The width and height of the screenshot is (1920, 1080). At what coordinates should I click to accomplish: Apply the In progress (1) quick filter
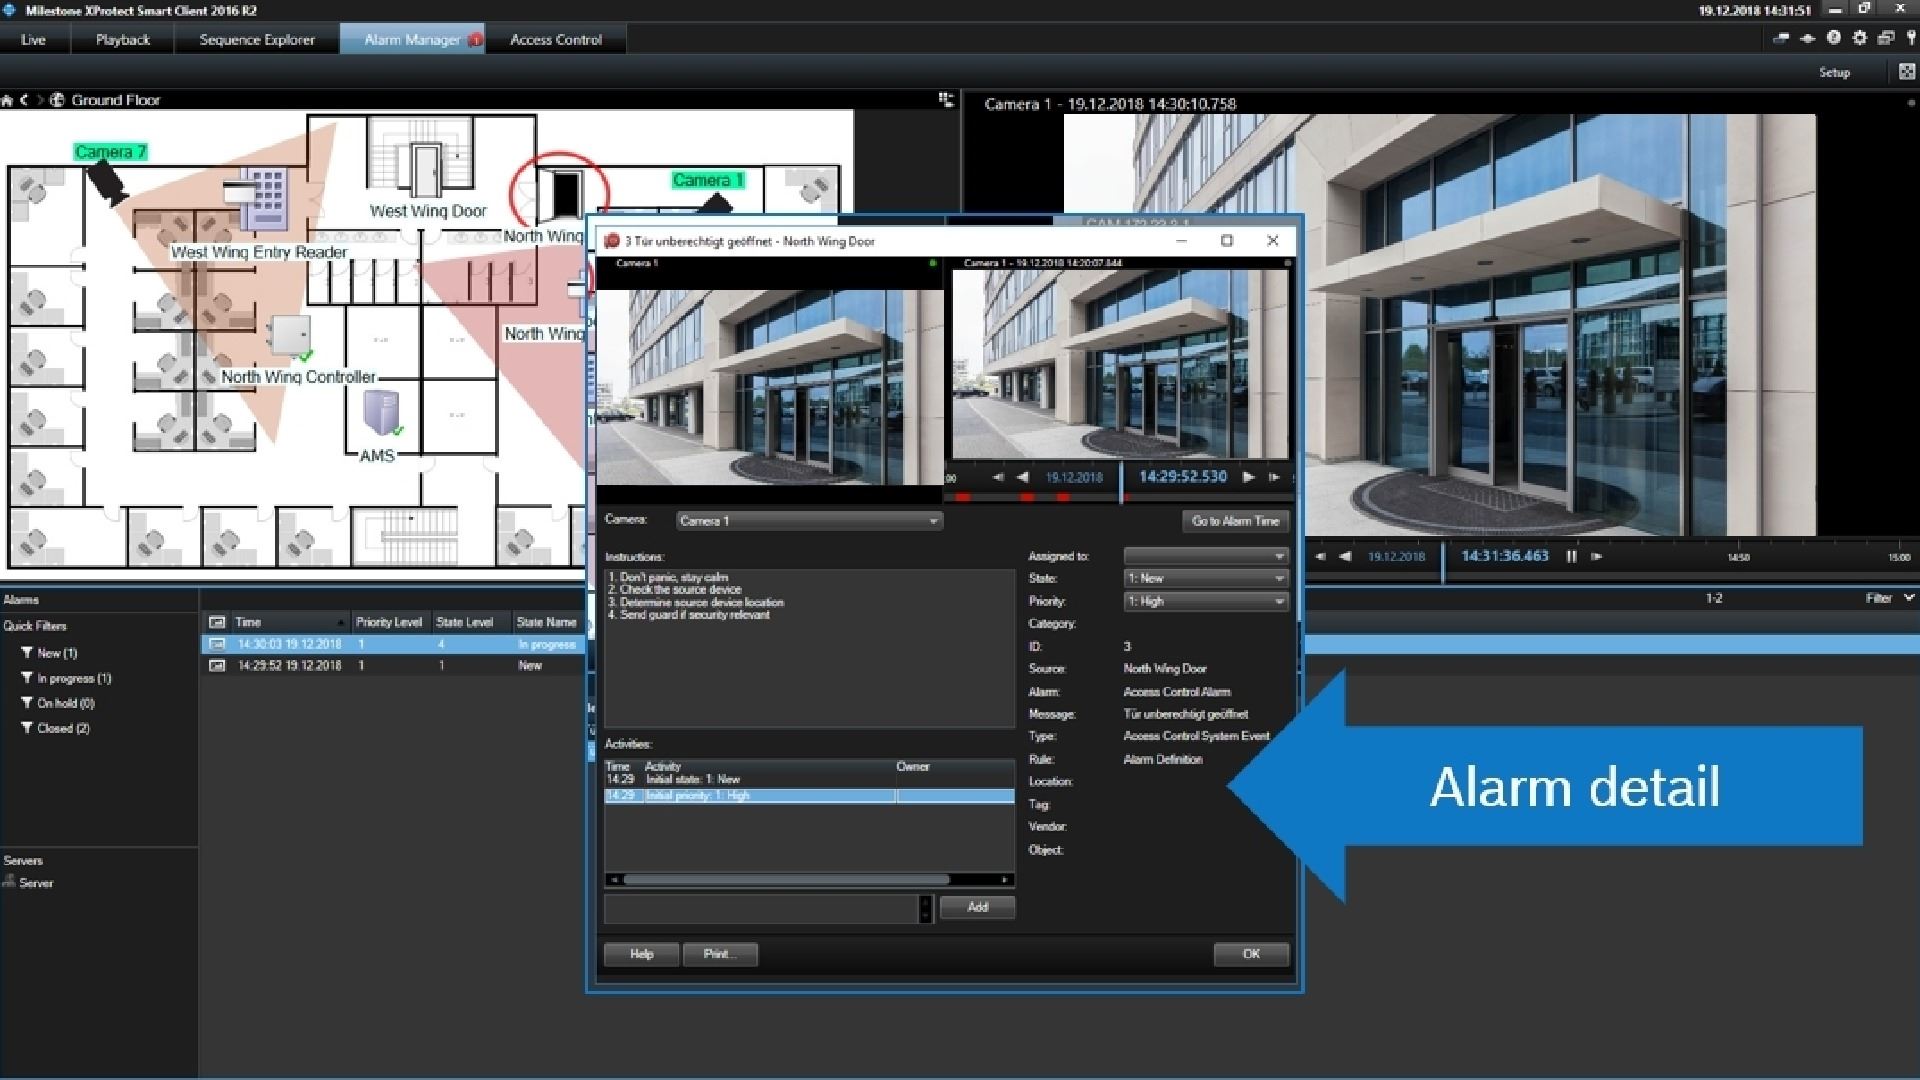(x=73, y=678)
